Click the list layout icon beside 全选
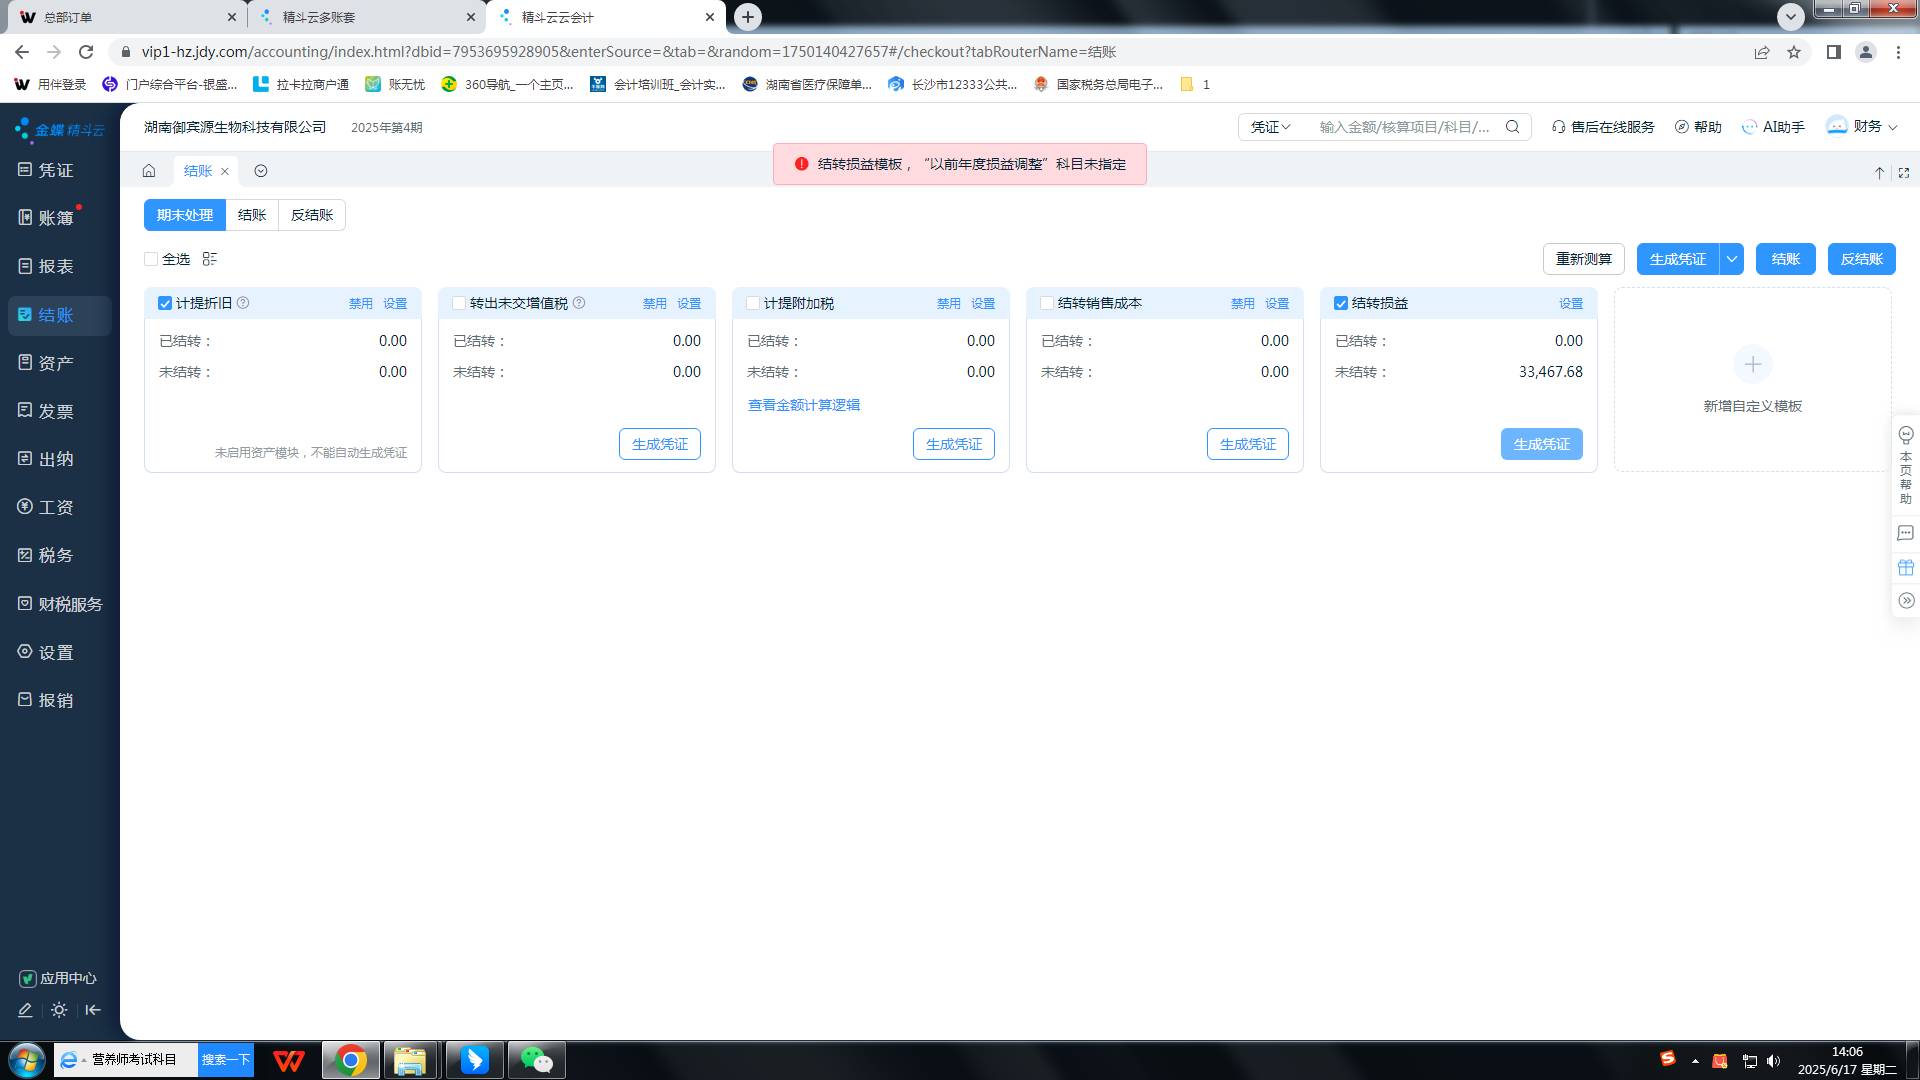Image resolution: width=1920 pixels, height=1080 pixels. click(210, 259)
